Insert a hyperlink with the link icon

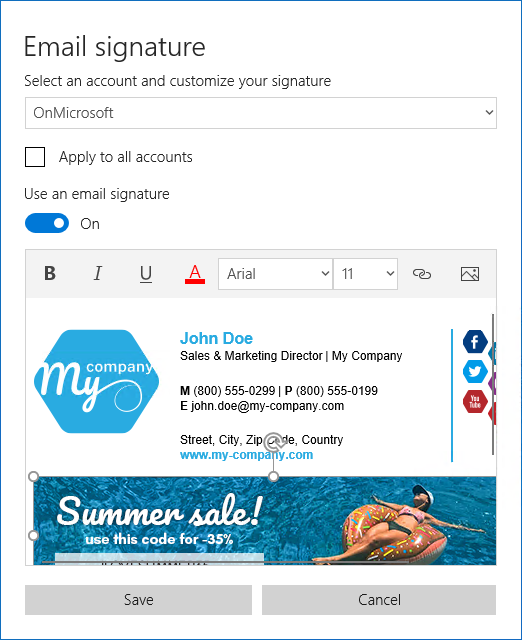pos(422,273)
